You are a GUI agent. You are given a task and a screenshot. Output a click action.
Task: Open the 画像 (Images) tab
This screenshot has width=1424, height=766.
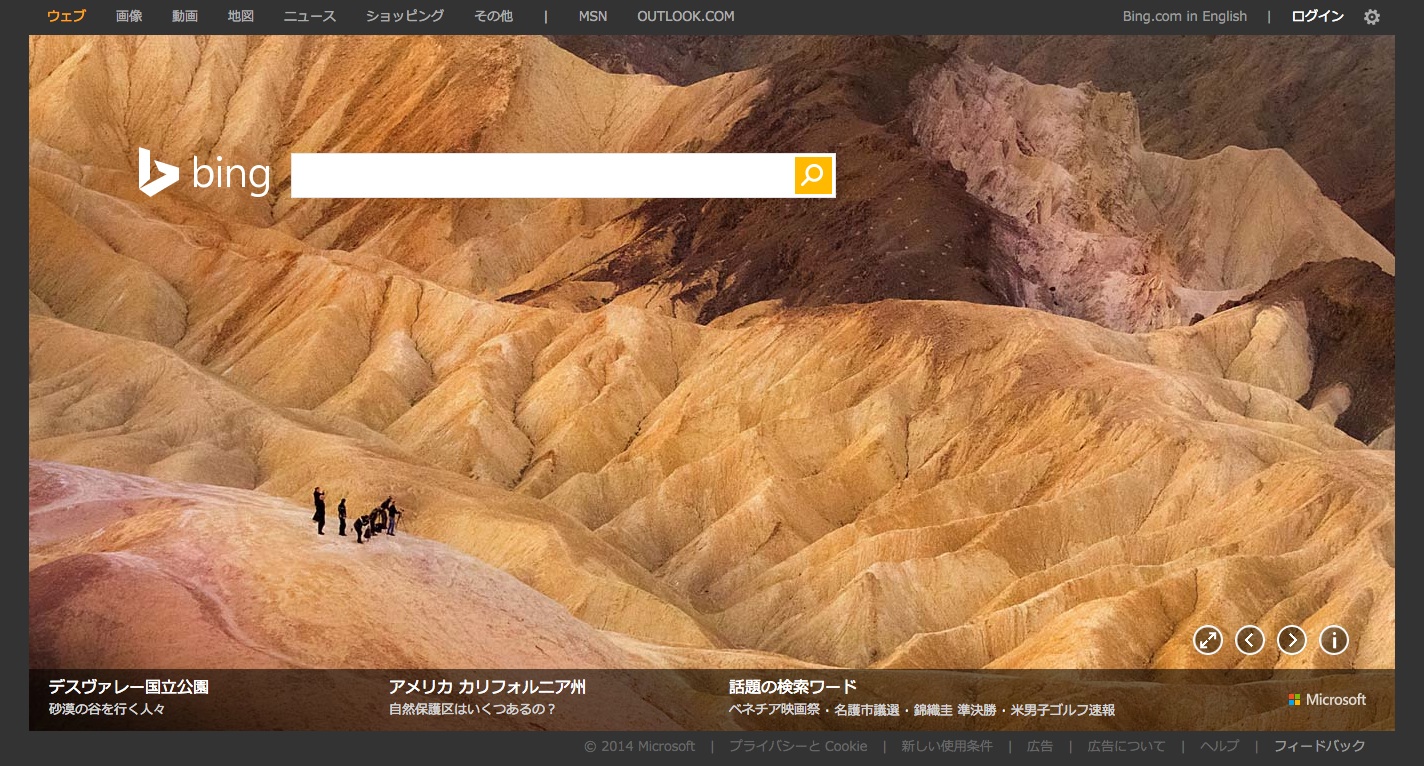129,16
